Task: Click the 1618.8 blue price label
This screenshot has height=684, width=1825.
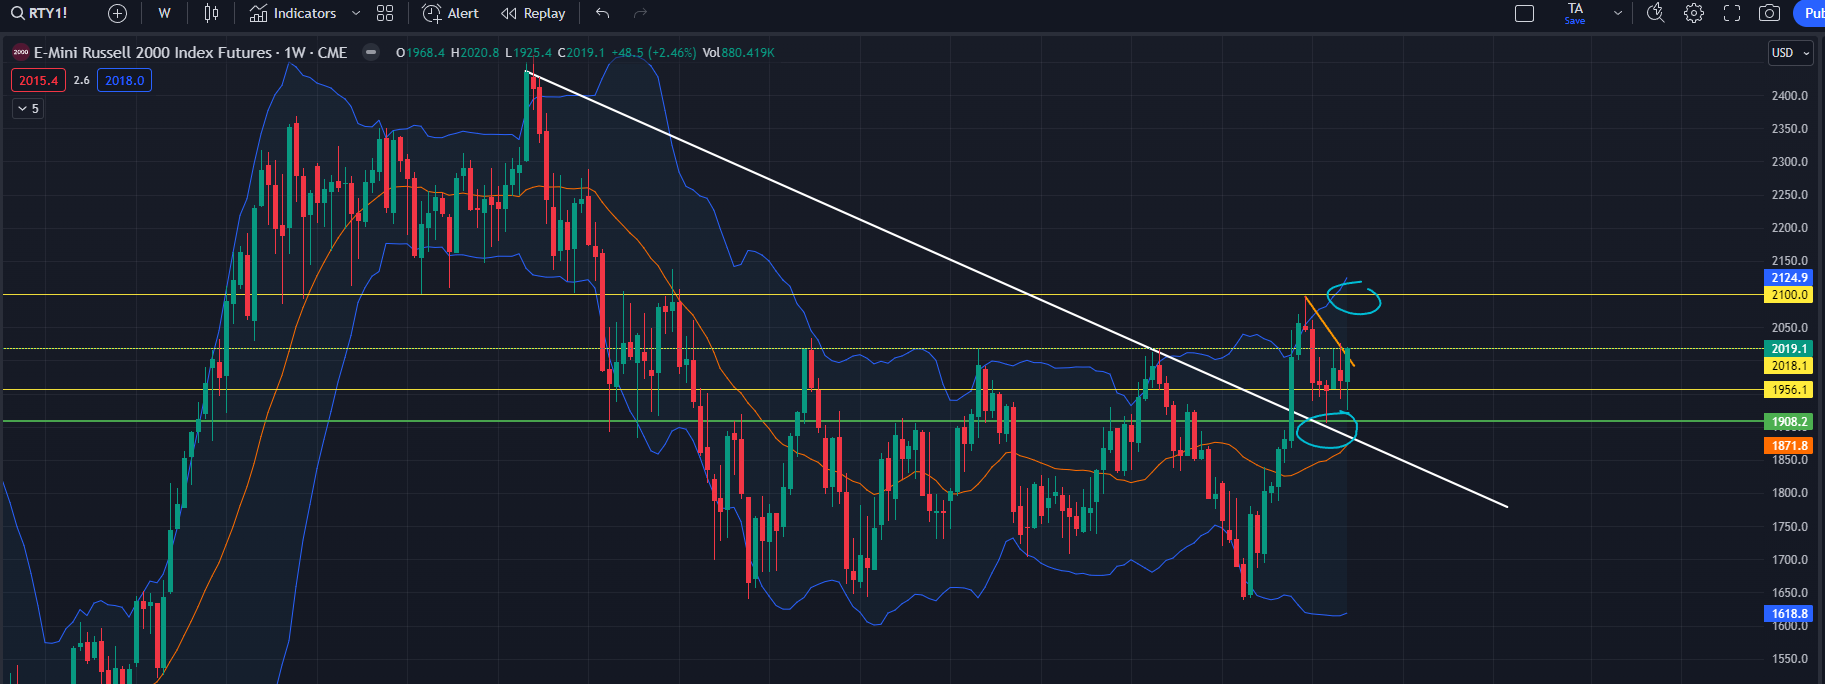Action: (x=1789, y=614)
